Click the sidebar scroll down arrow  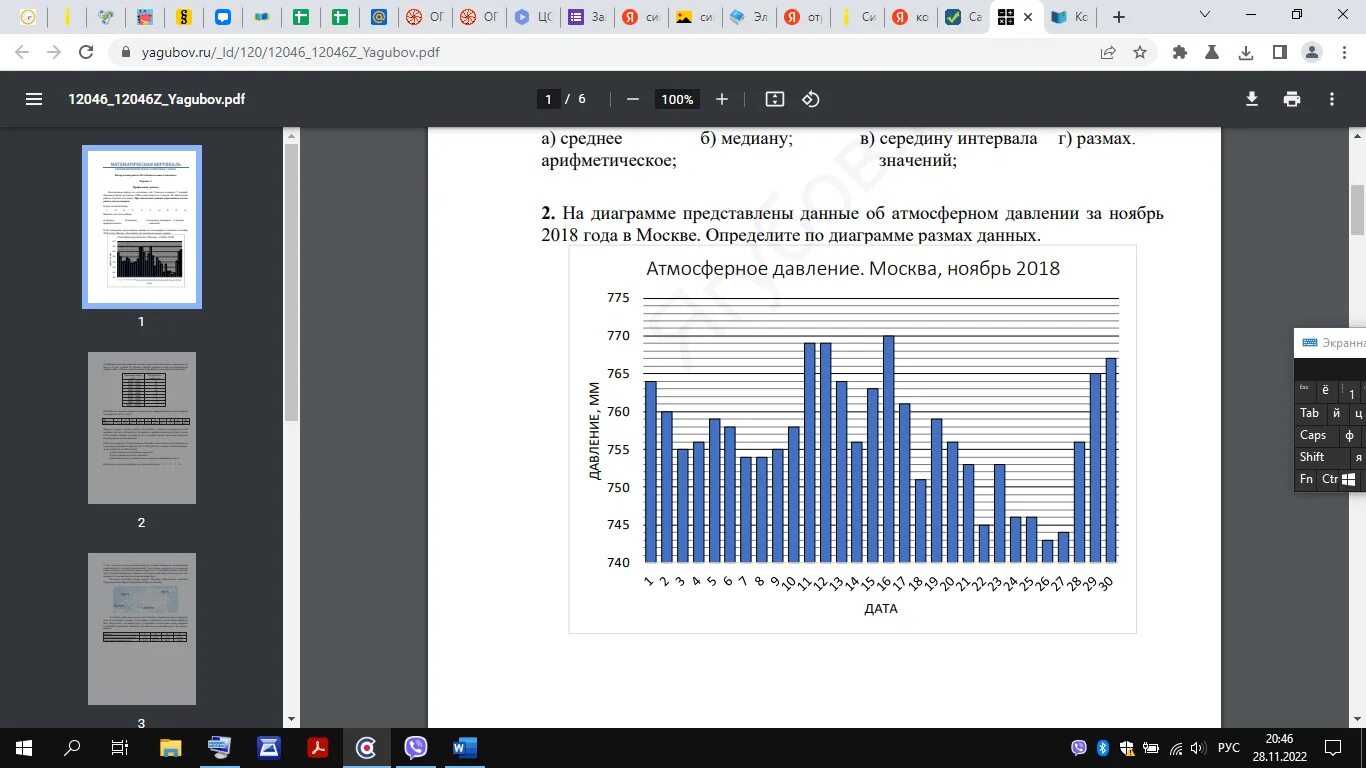click(291, 719)
